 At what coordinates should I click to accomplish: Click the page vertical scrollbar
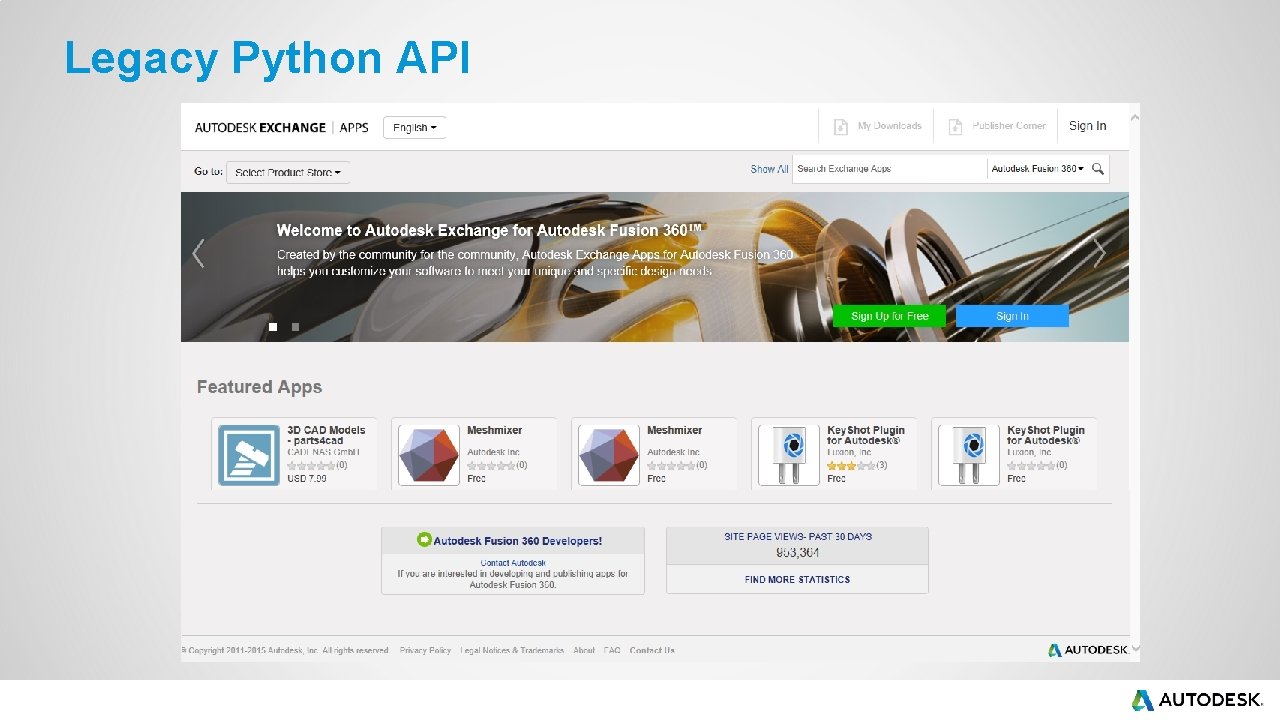click(1134, 382)
